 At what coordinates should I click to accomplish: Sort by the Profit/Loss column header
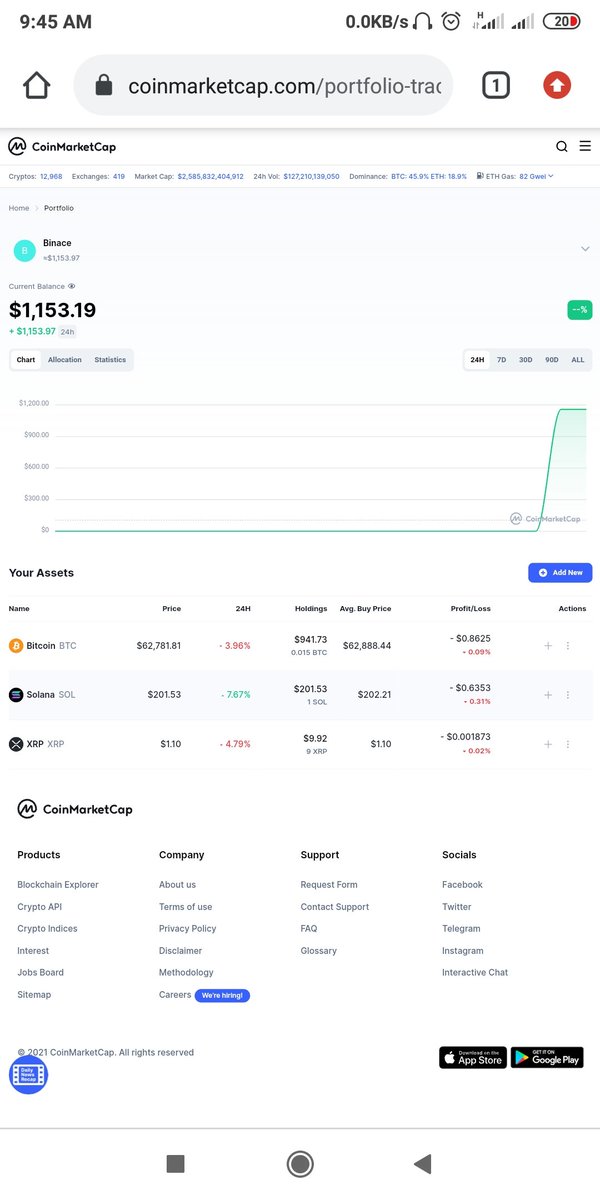tap(470, 608)
